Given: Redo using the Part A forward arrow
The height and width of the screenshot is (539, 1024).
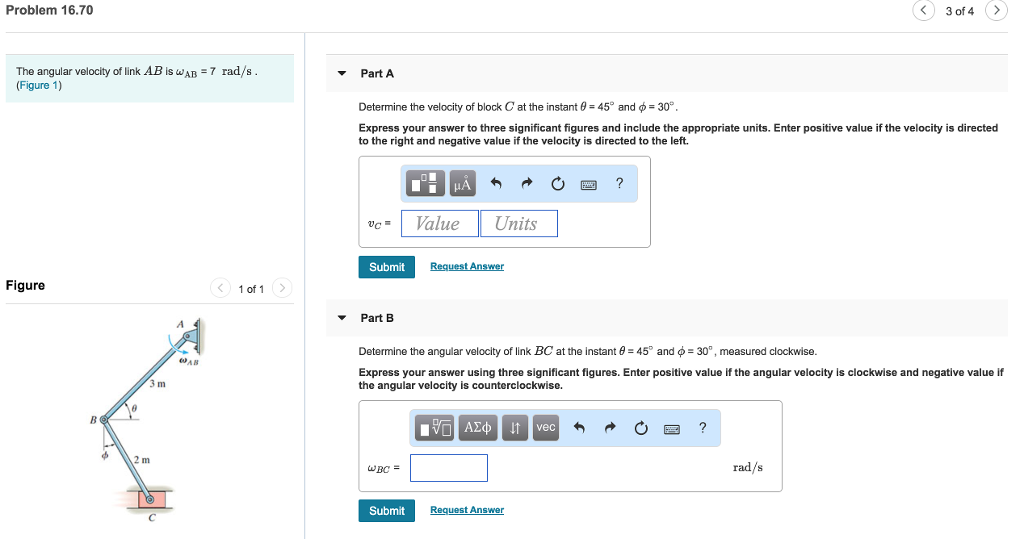Looking at the screenshot, I should 527,184.
